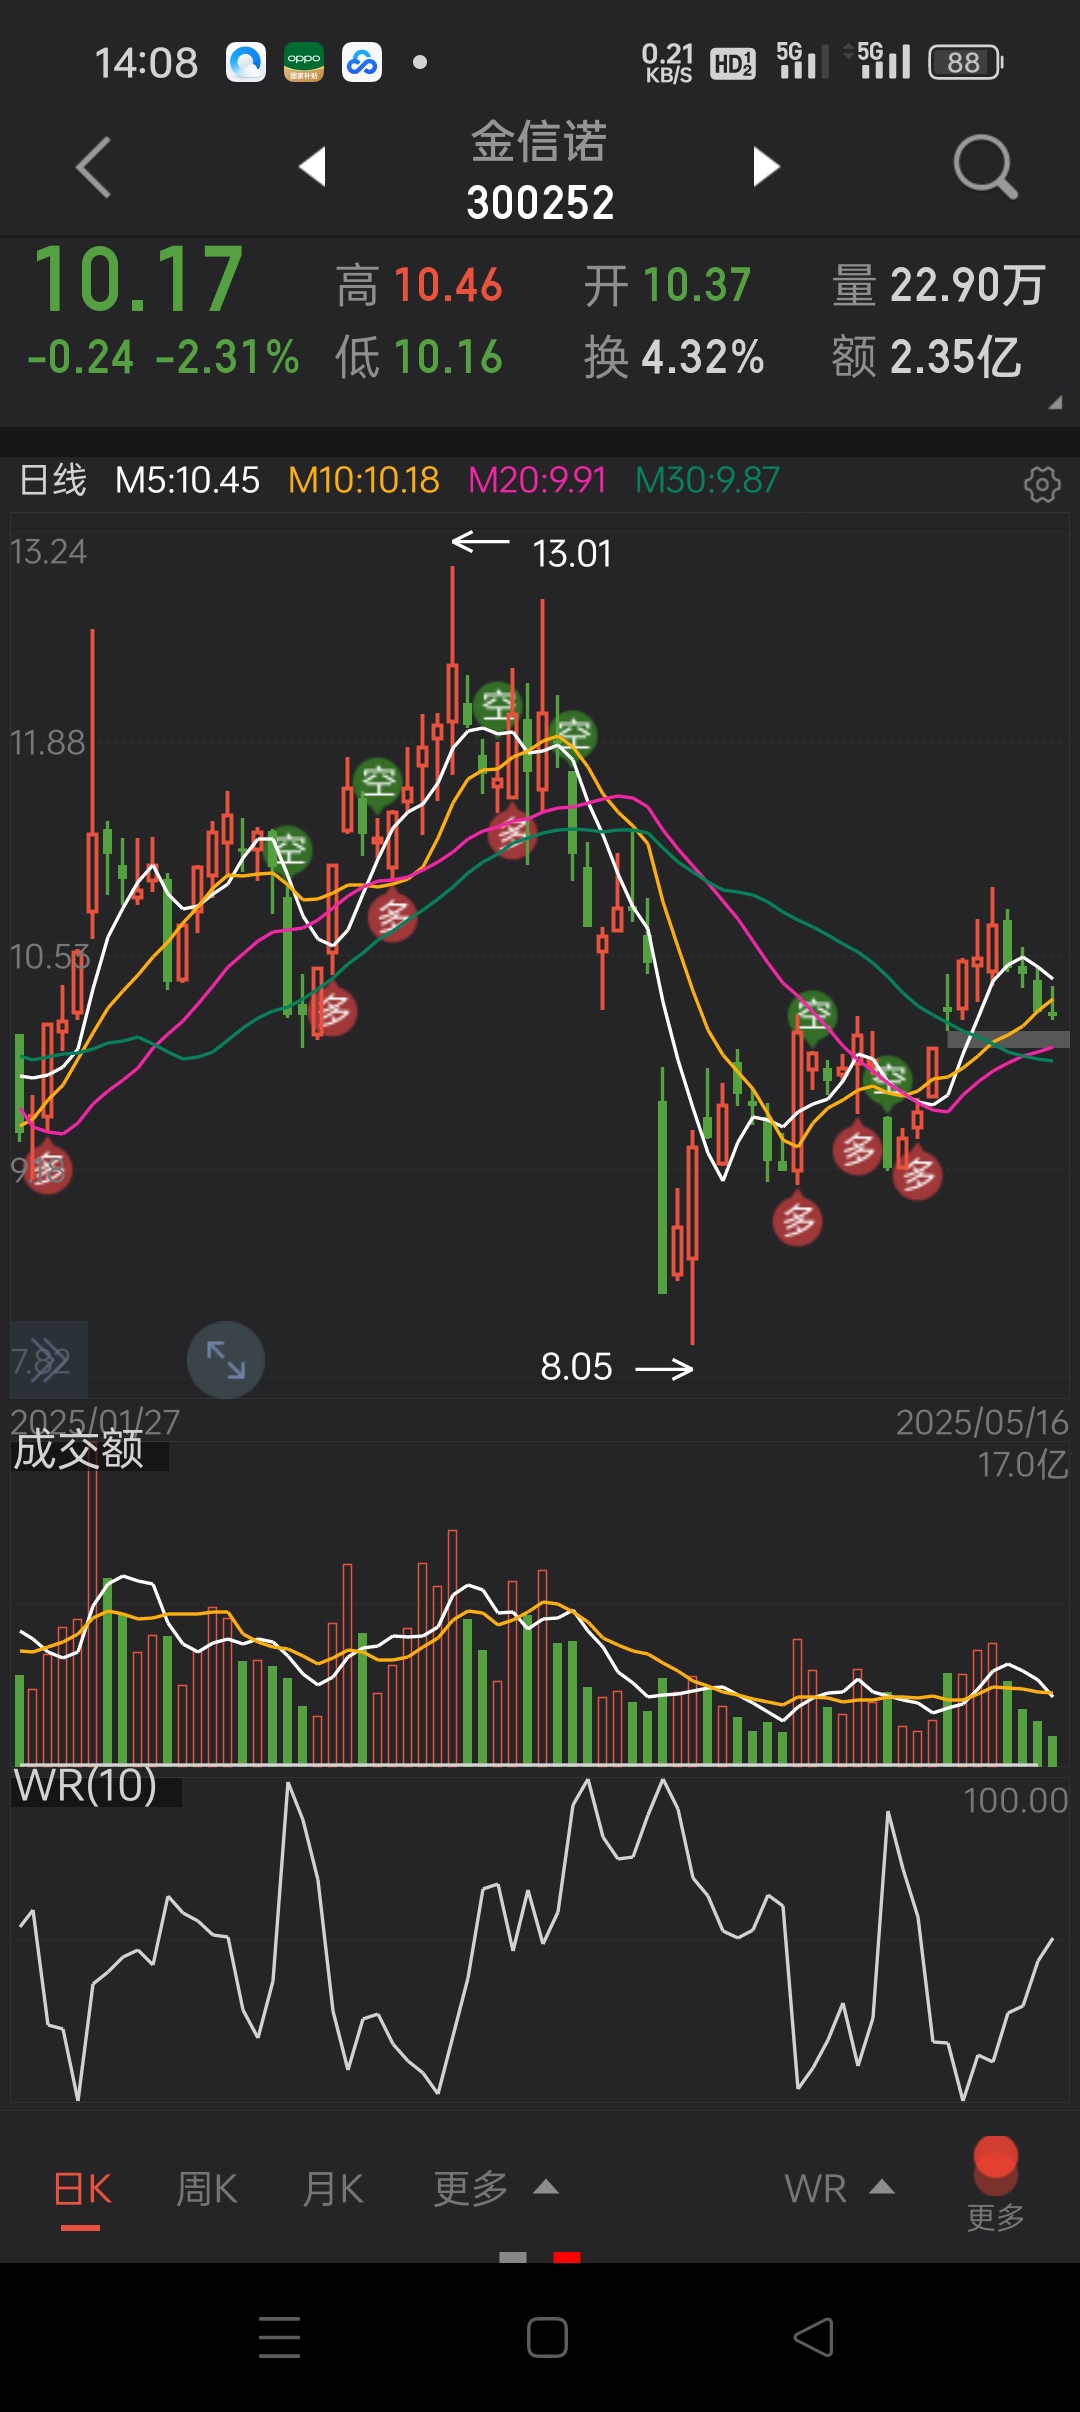Expand chart to fullscreen with the arrows button
This screenshot has width=1080, height=2412.
tap(226, 1360)
